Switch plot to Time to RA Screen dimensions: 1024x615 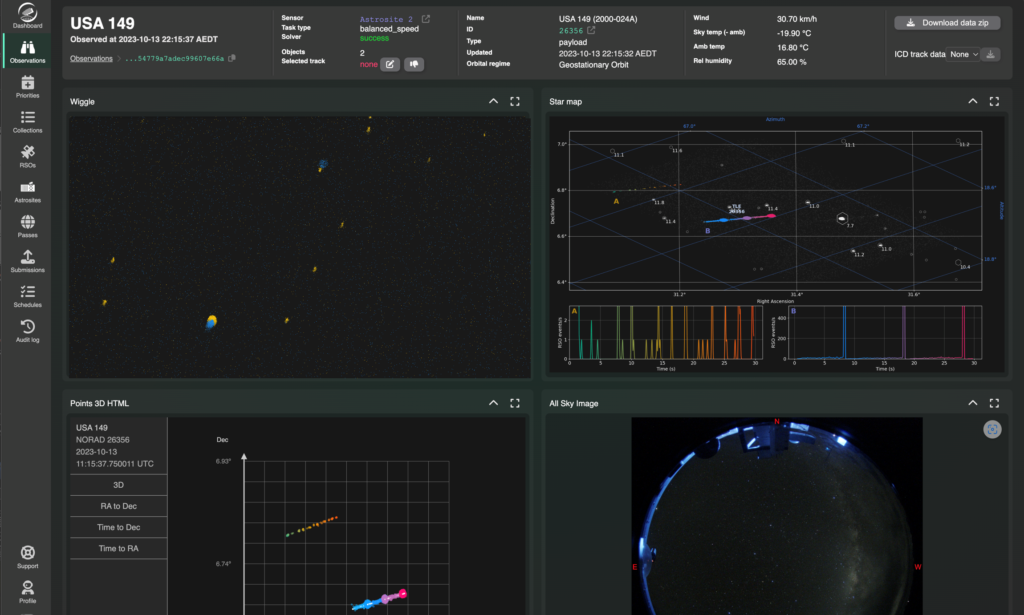[x=118, y=548]
